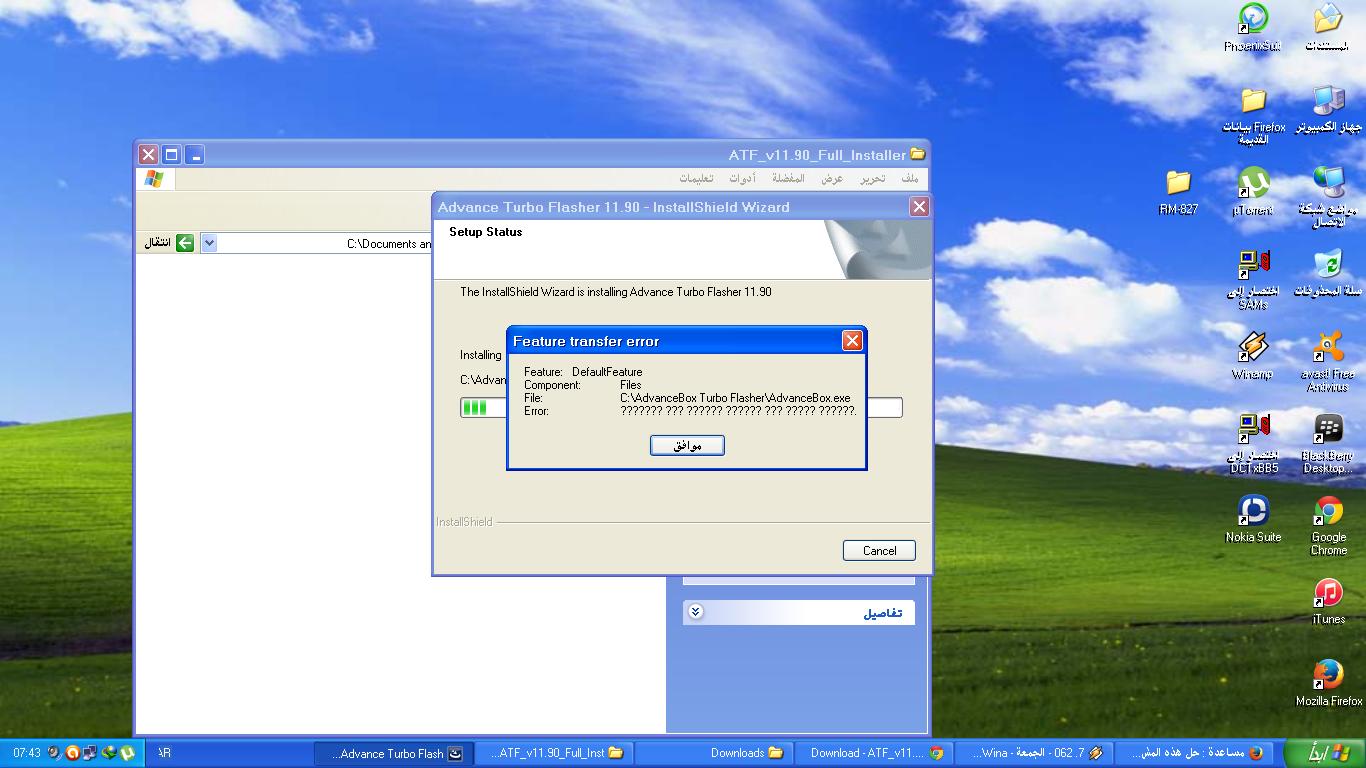Image resolution: width=1366 pixels, height=768 pixels.
Task: Click the µTorrent tray icon
Action: point(127,753)
